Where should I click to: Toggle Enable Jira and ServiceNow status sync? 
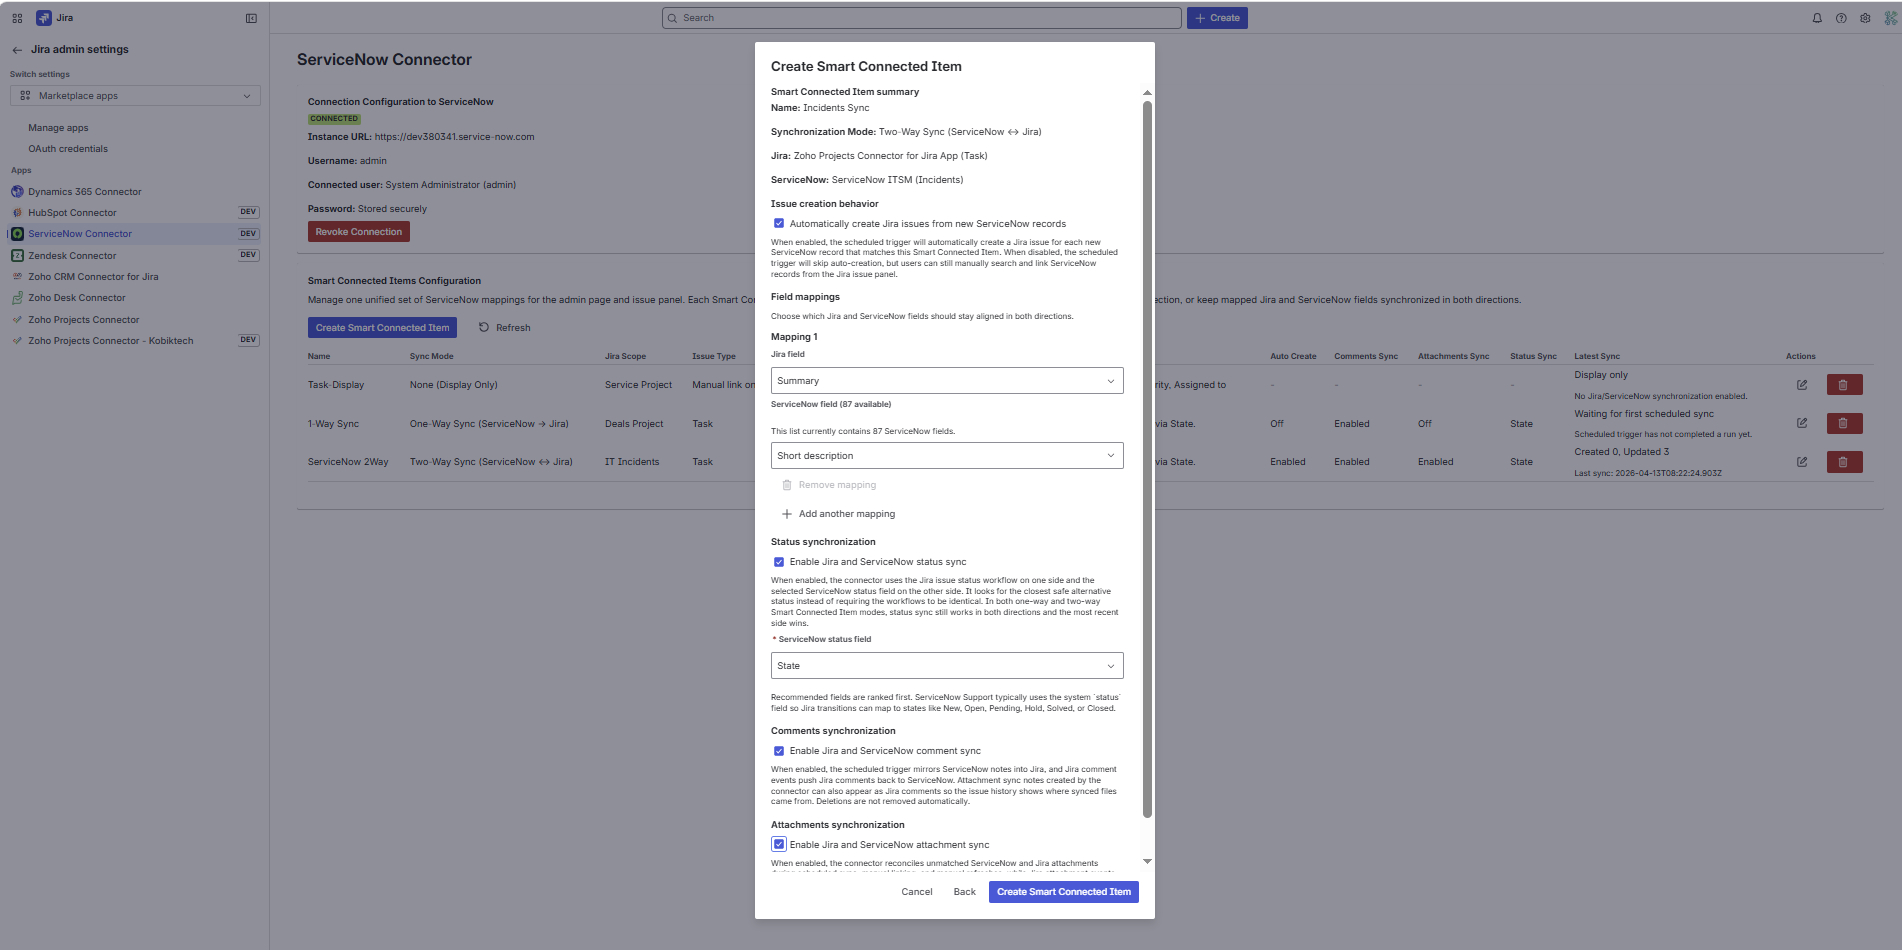pos(779,562)
